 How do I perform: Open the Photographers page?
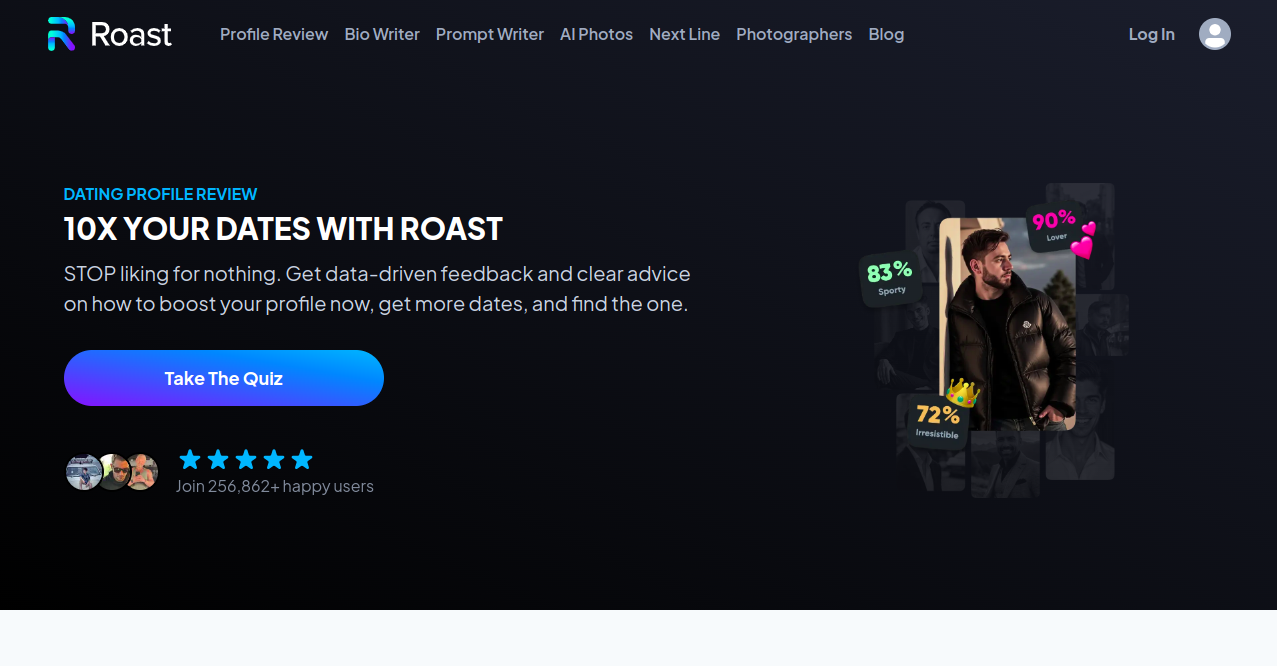[x=794, y=34]
